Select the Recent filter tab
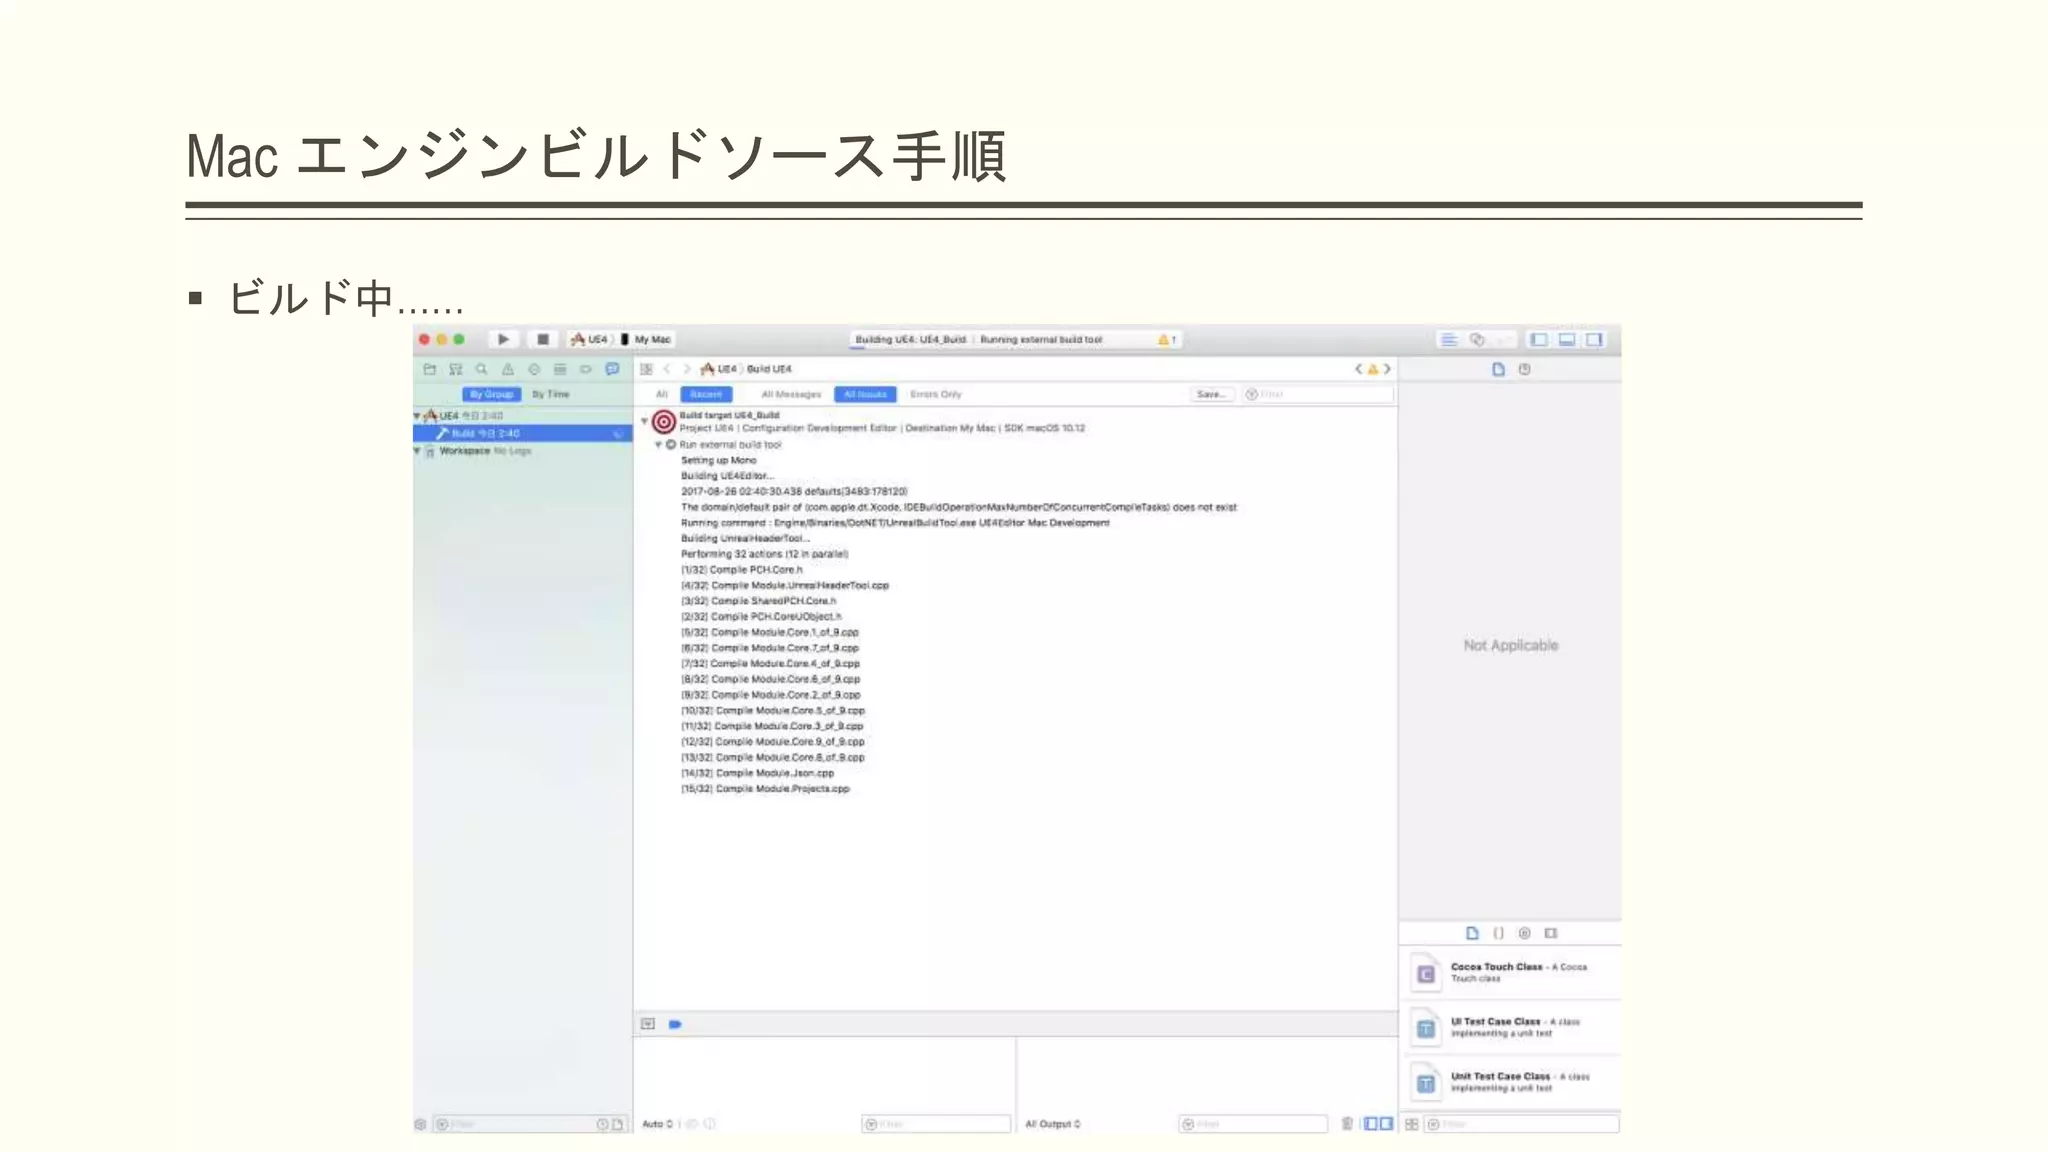2048x1152 pixels. [x=706, y=394]
